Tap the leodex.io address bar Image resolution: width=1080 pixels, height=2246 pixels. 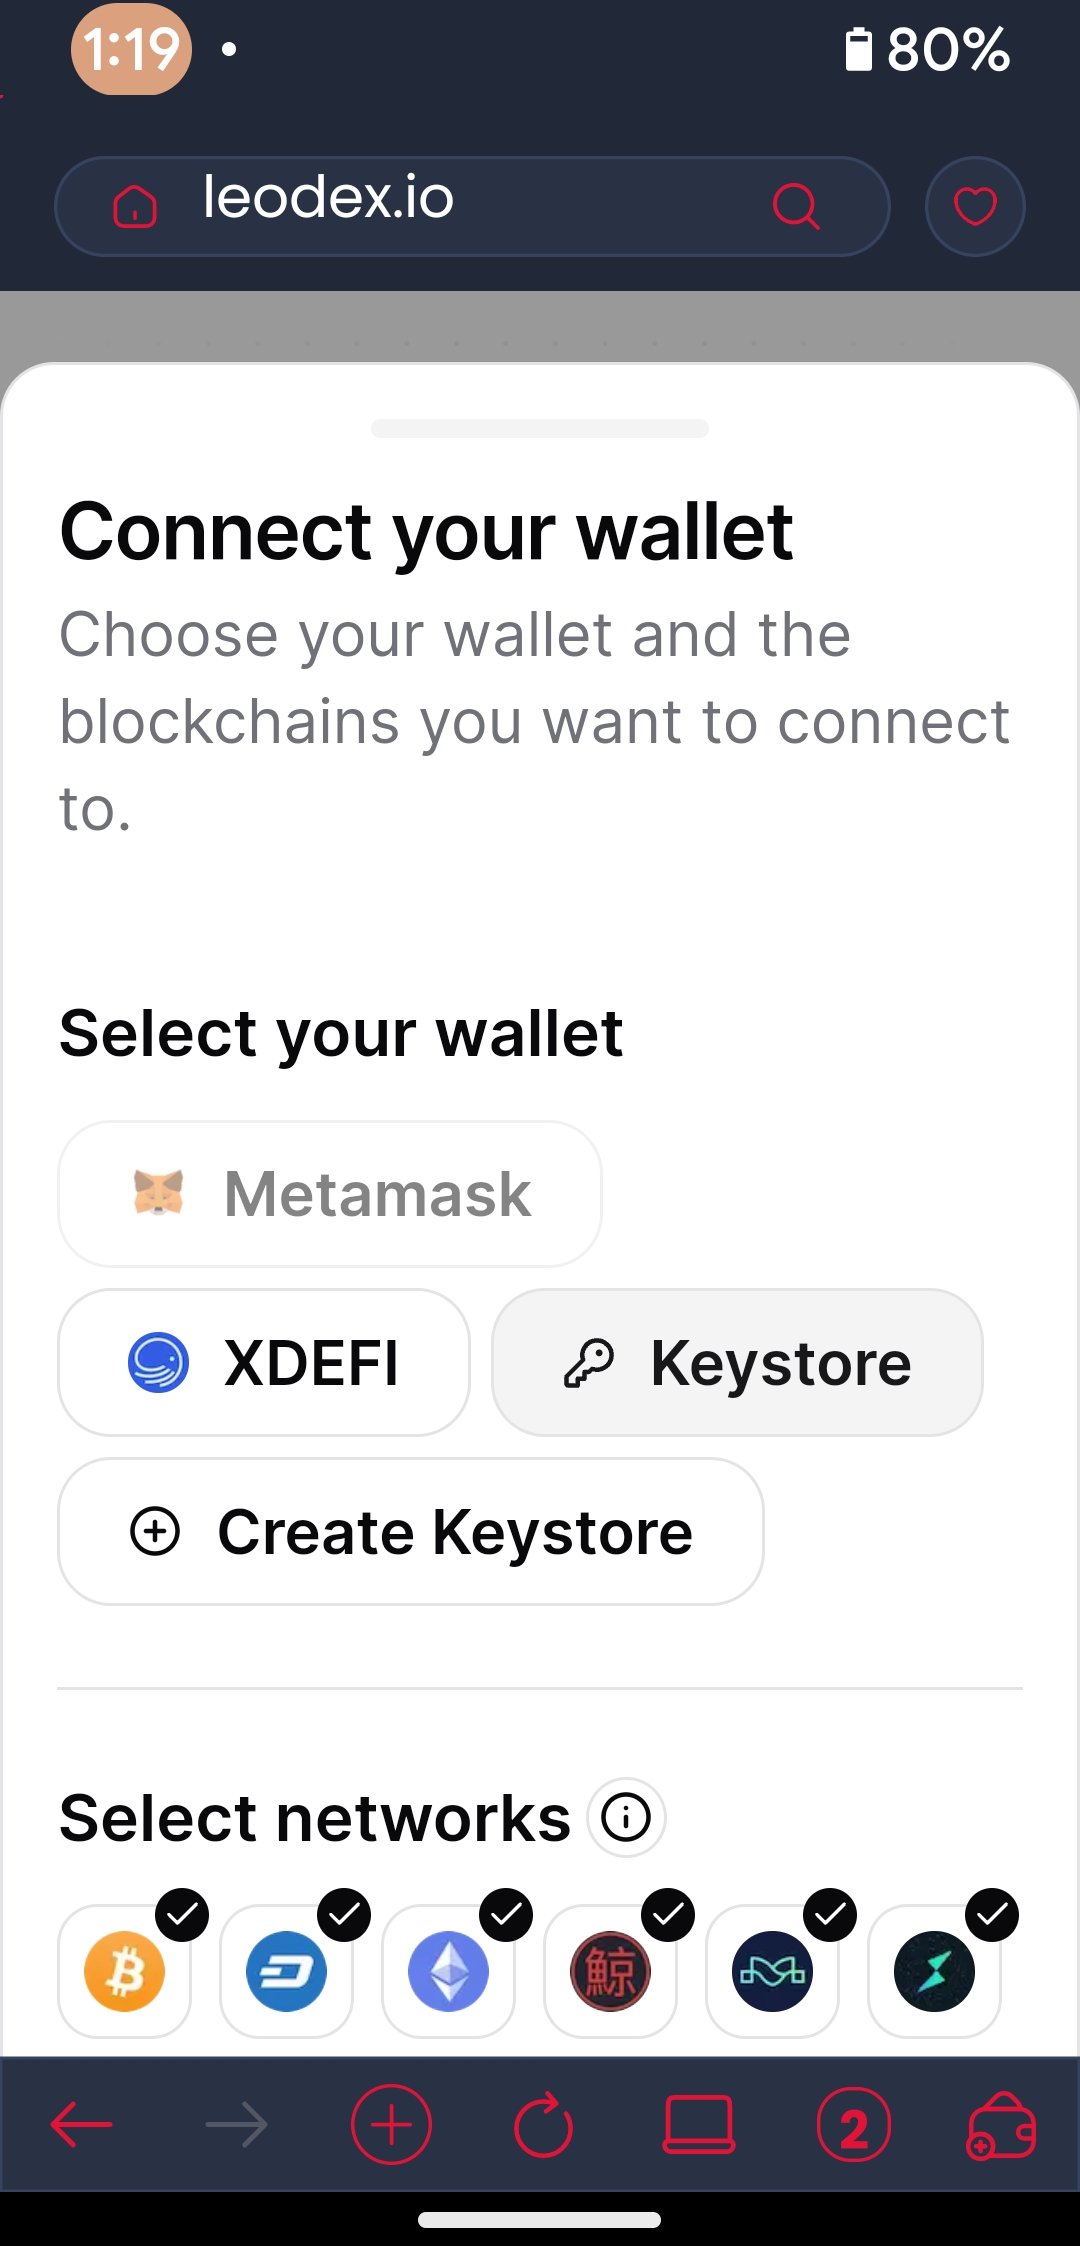[472, 206]
